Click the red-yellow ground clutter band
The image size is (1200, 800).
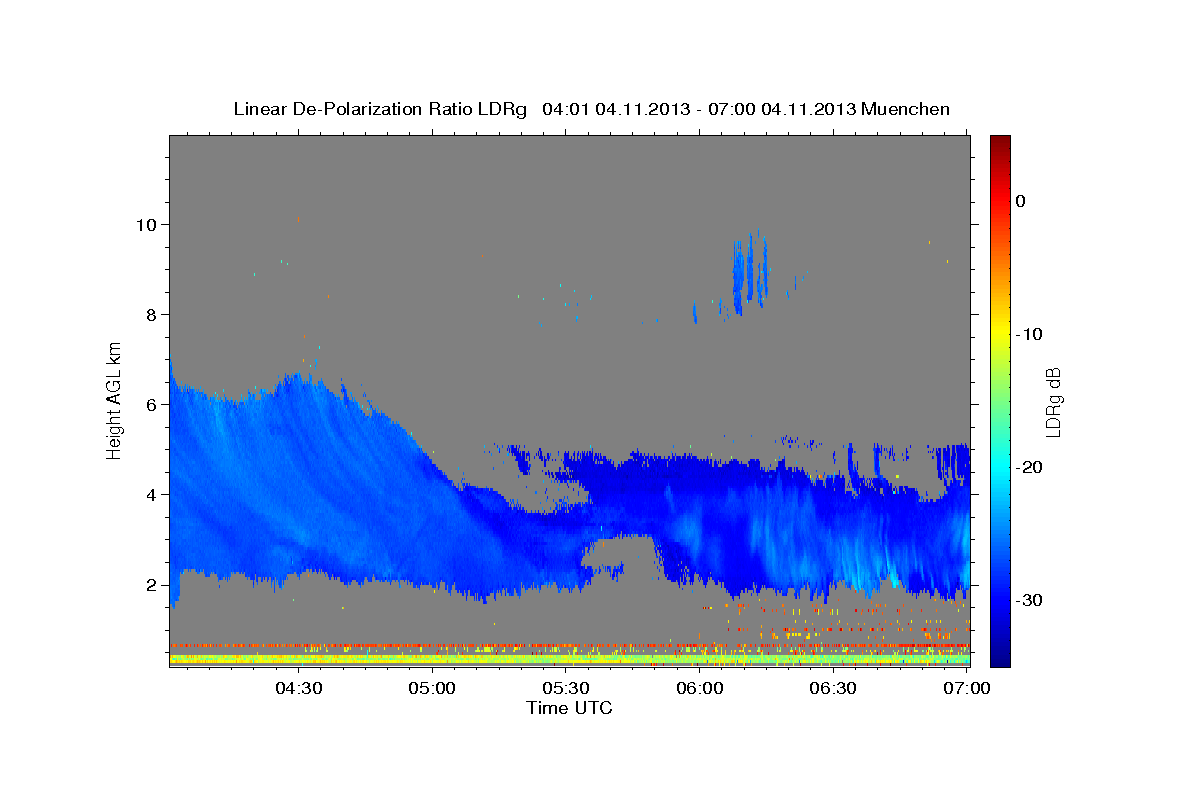pyautogui.click(x=569, y=654)
